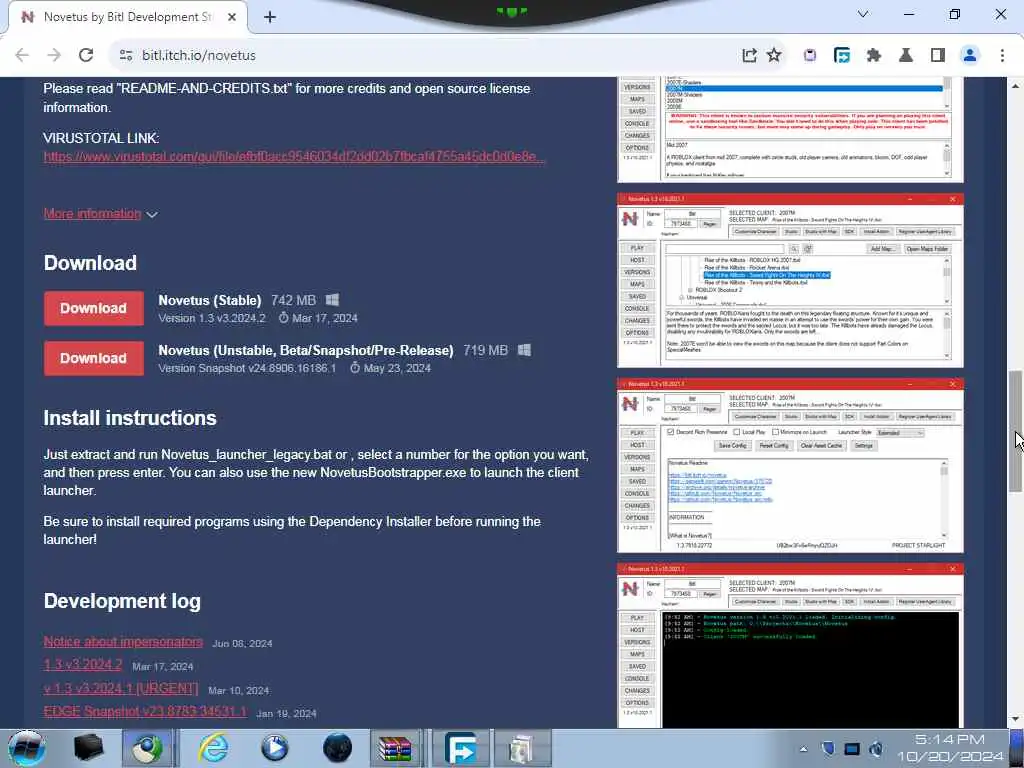Viewport: 1024px width, 768px height.
Task: Open the Extensions puzzle-piece menu
Action: (874, 56)
